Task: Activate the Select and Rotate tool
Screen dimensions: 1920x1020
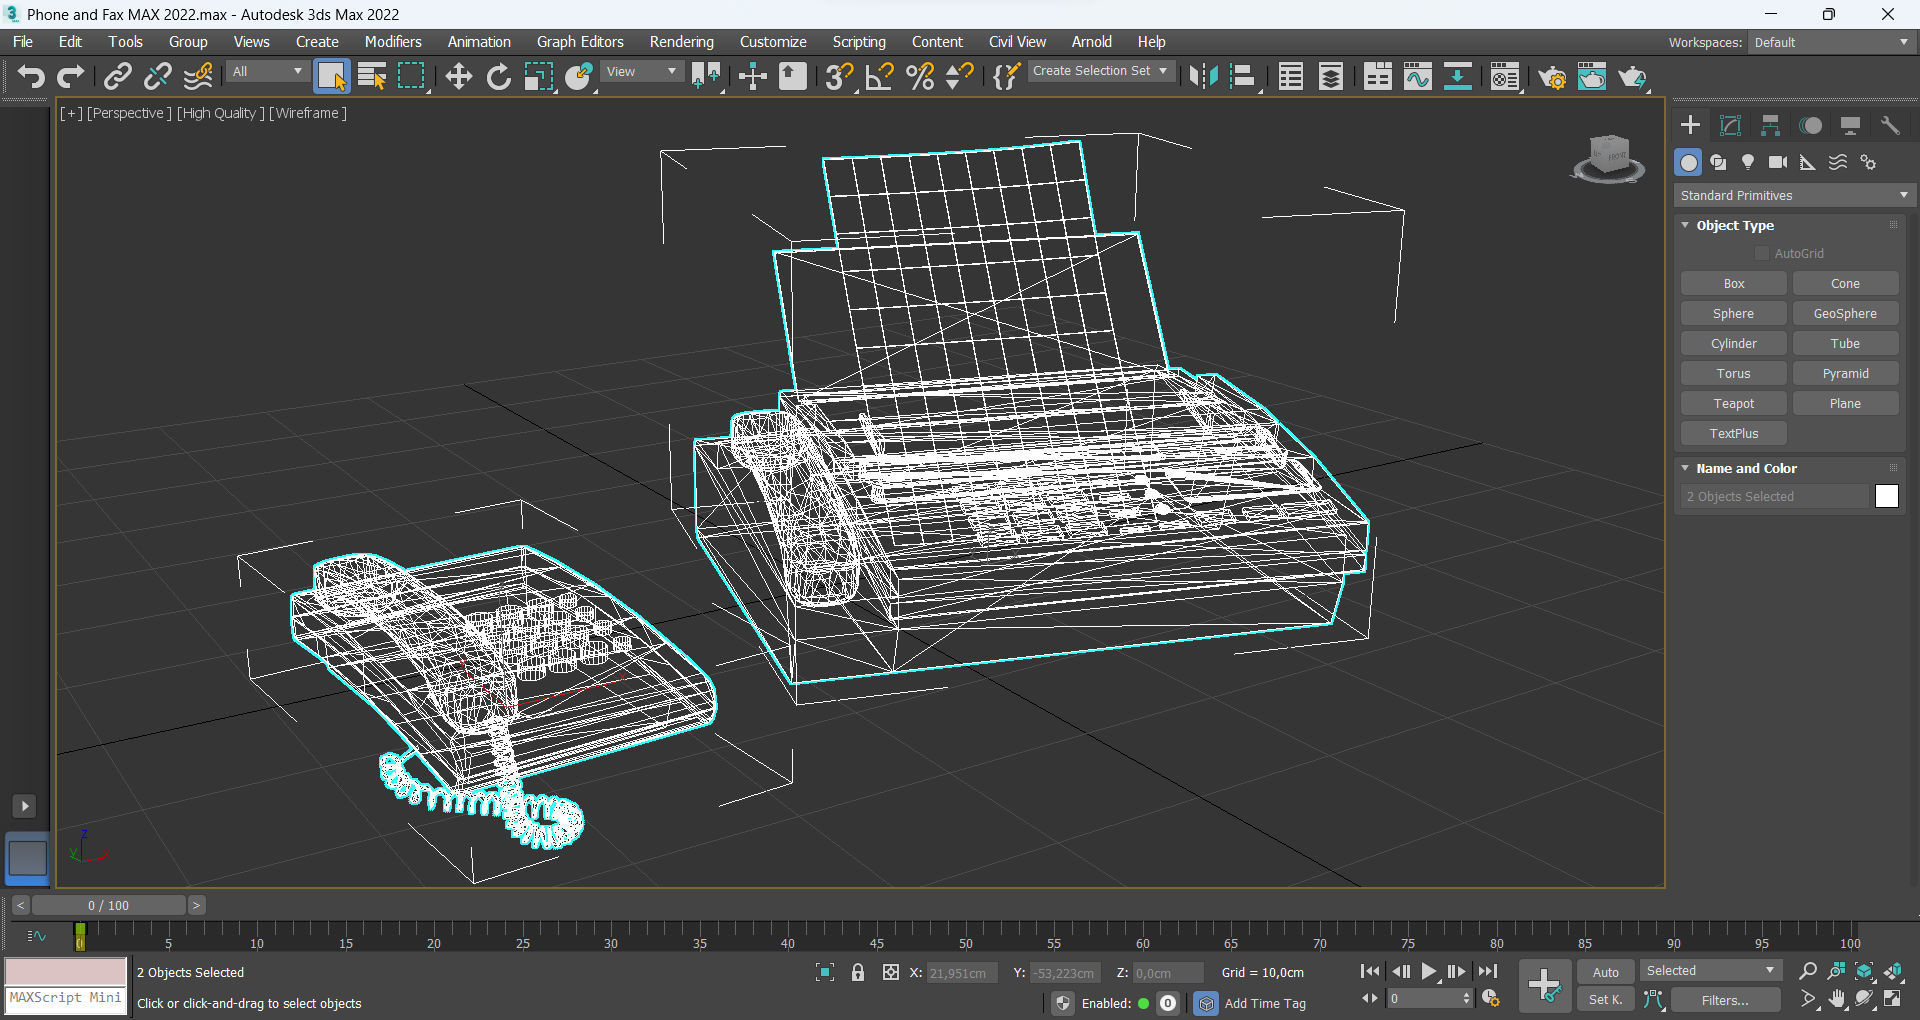Action: coord(498,77)
